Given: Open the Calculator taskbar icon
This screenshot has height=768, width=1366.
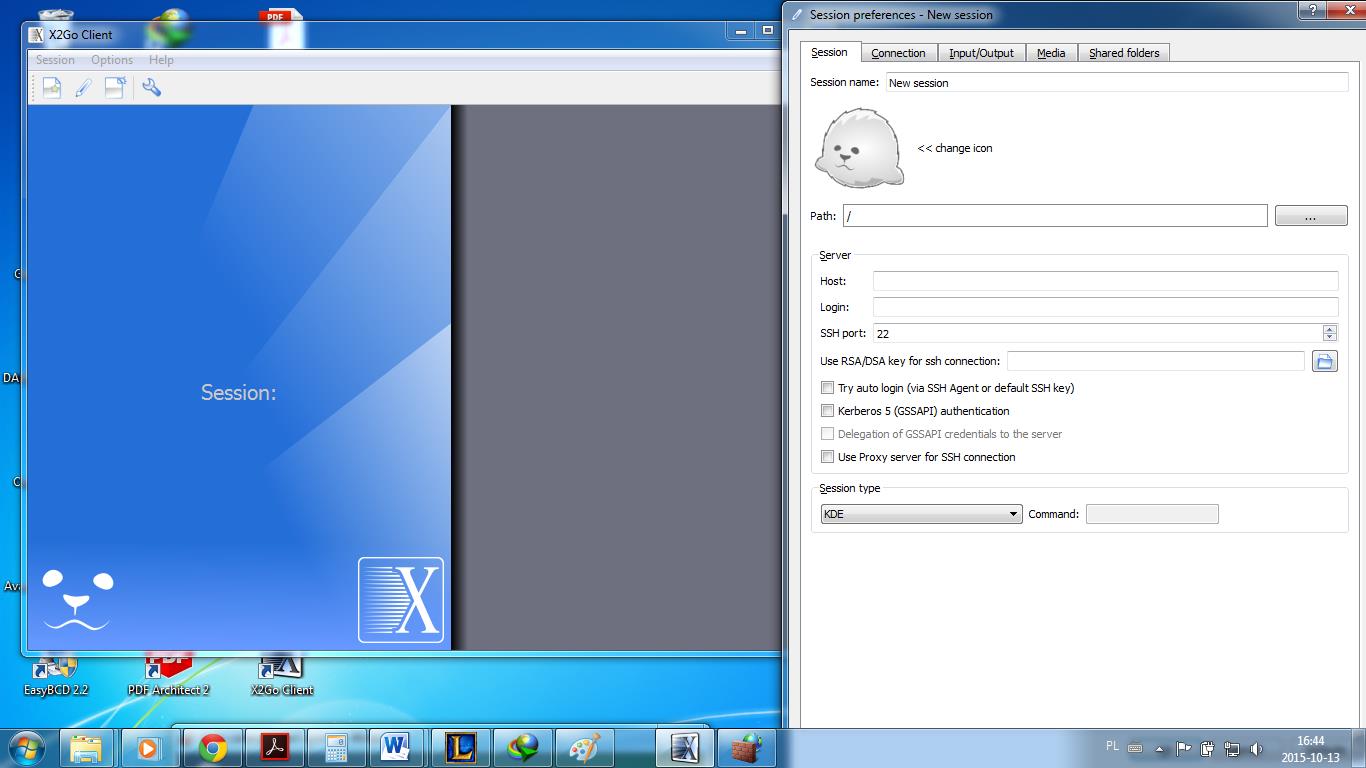Looking at the screenshot, I should tap(336, 748).
